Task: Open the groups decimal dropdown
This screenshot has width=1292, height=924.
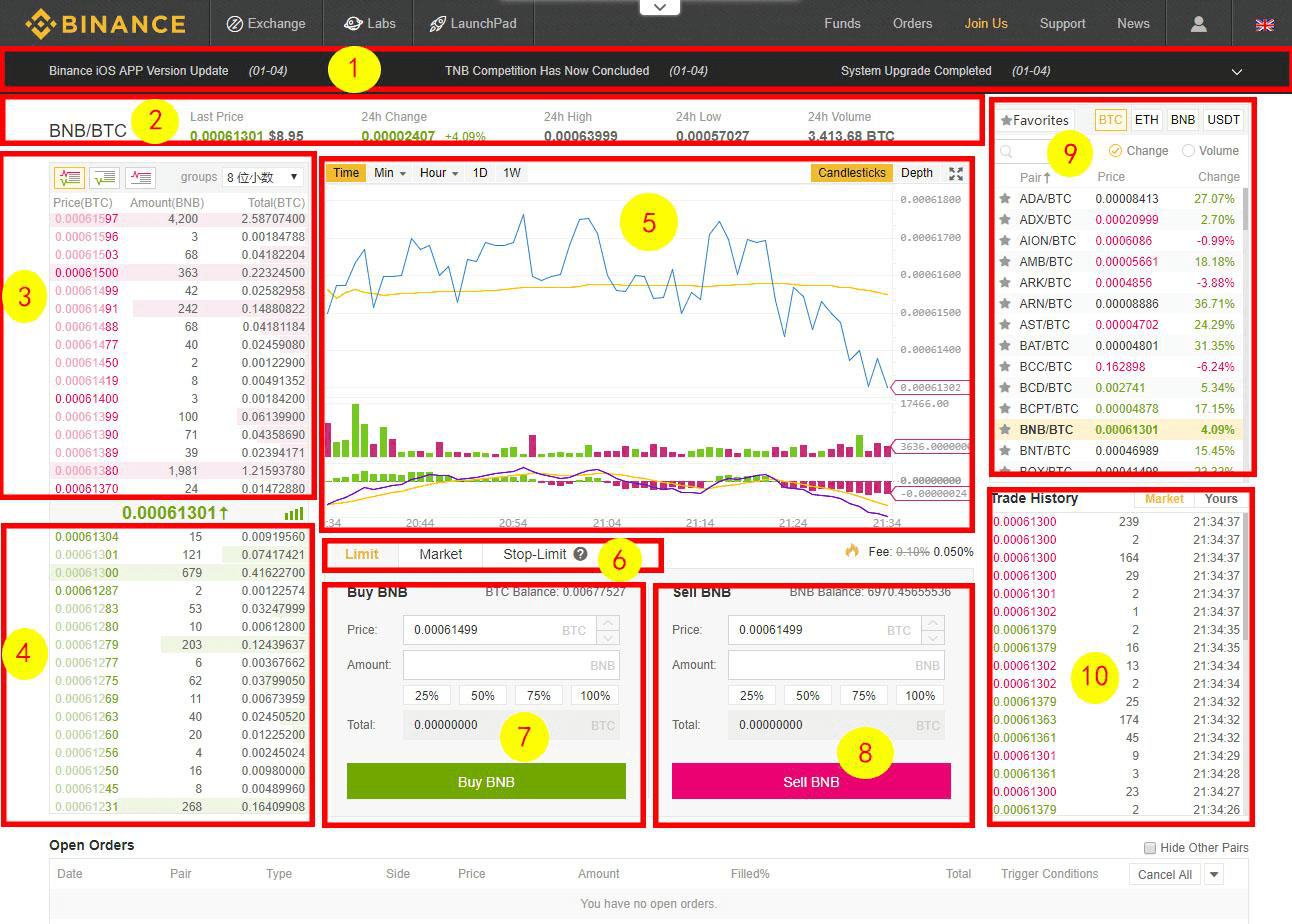Action: pos(263,177)
